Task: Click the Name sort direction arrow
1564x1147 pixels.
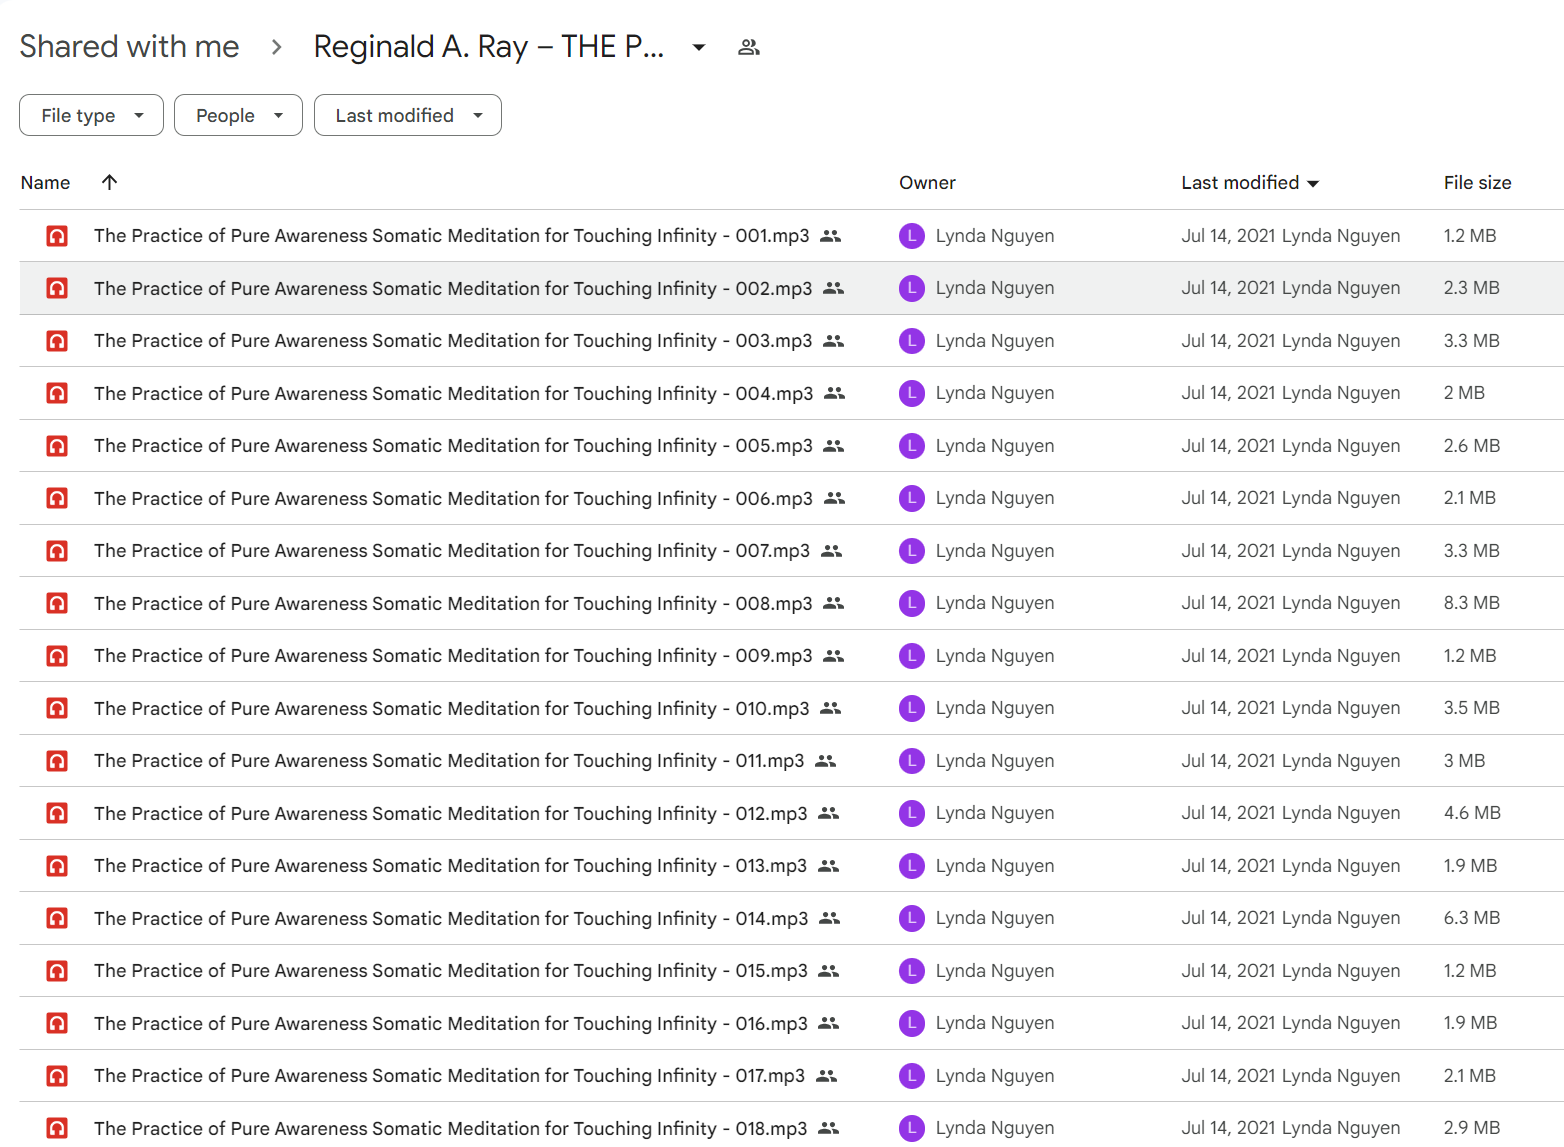Action: tap(110, 182)
